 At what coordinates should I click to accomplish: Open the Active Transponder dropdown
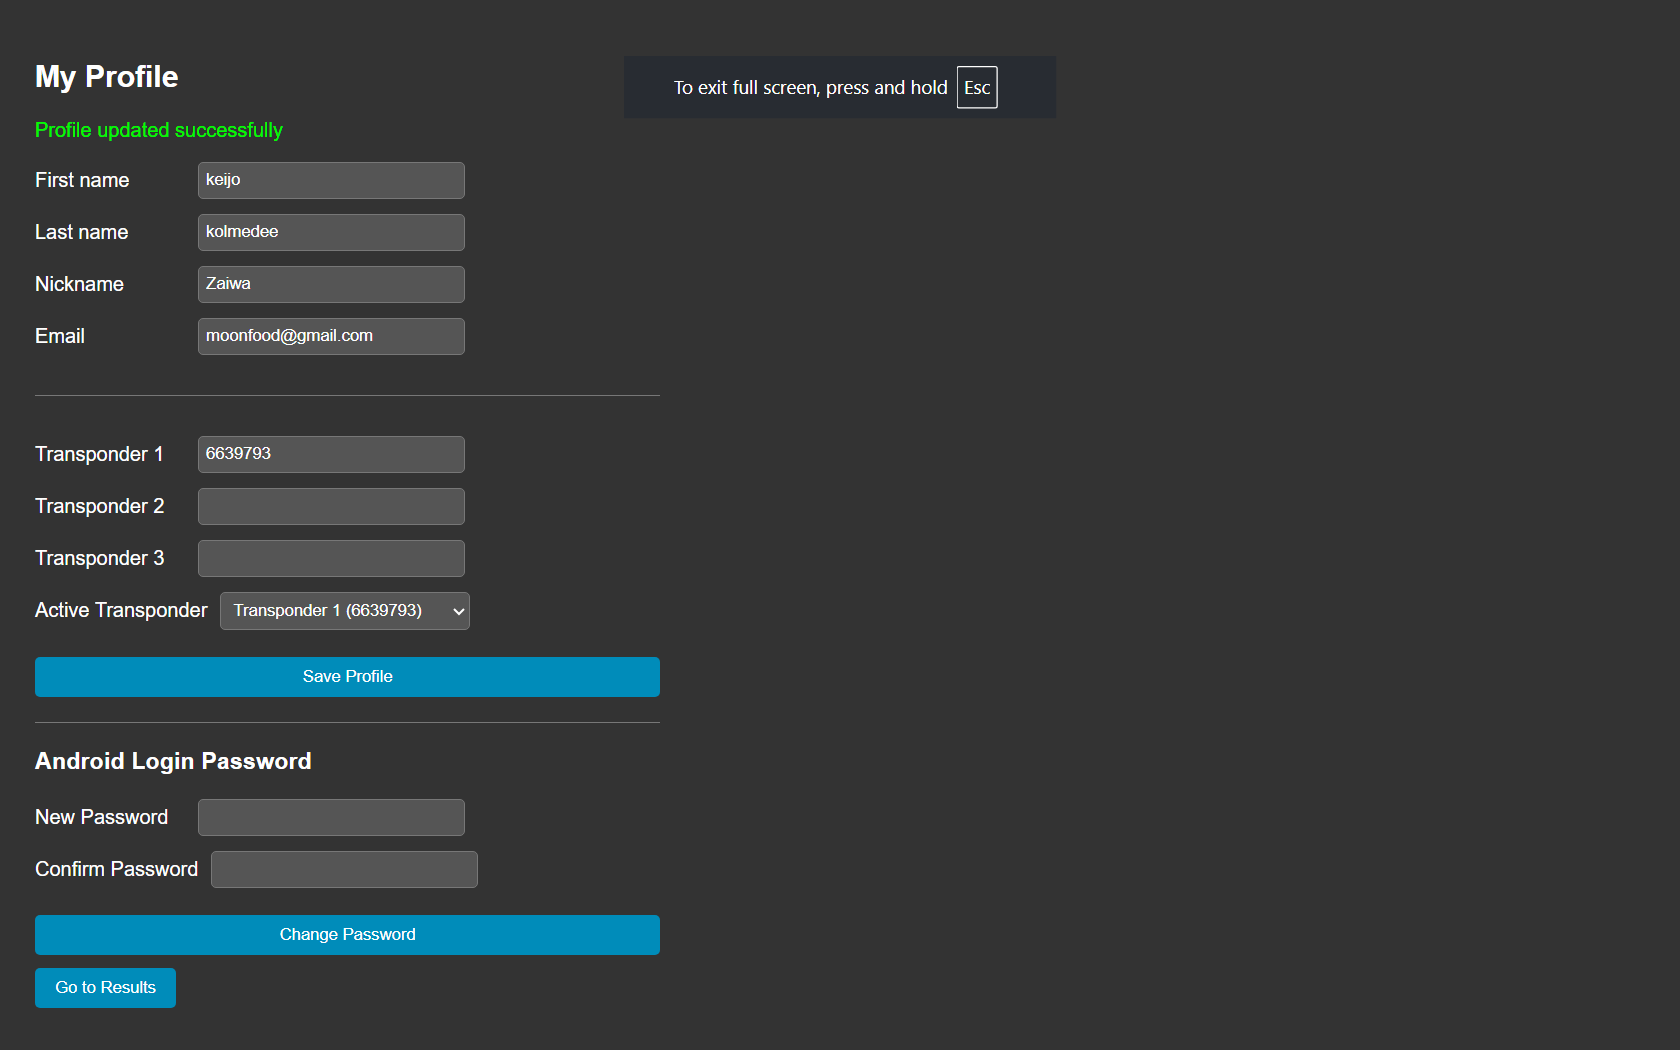coord(344,611)
